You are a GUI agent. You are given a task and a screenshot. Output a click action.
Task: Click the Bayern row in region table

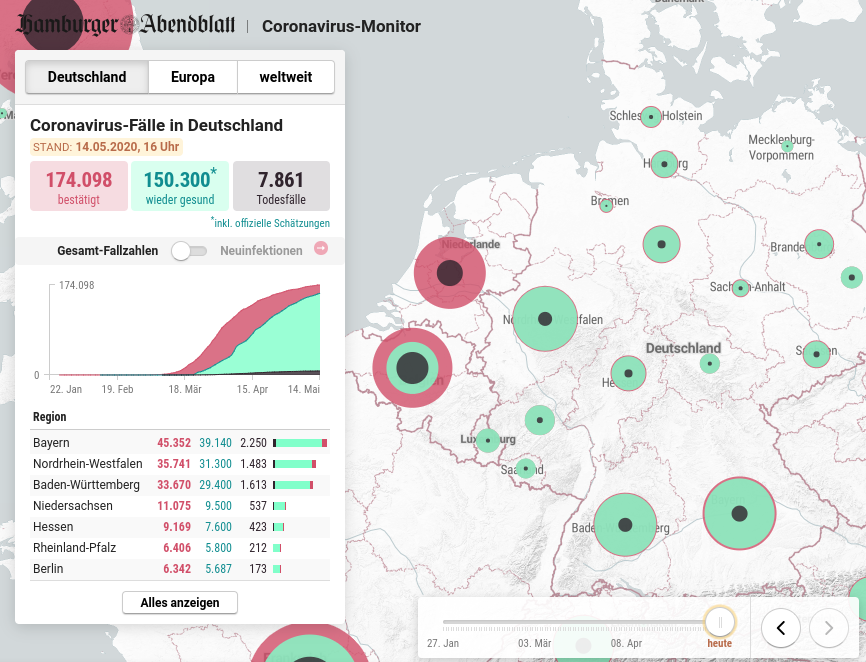[x=180, y=442]
